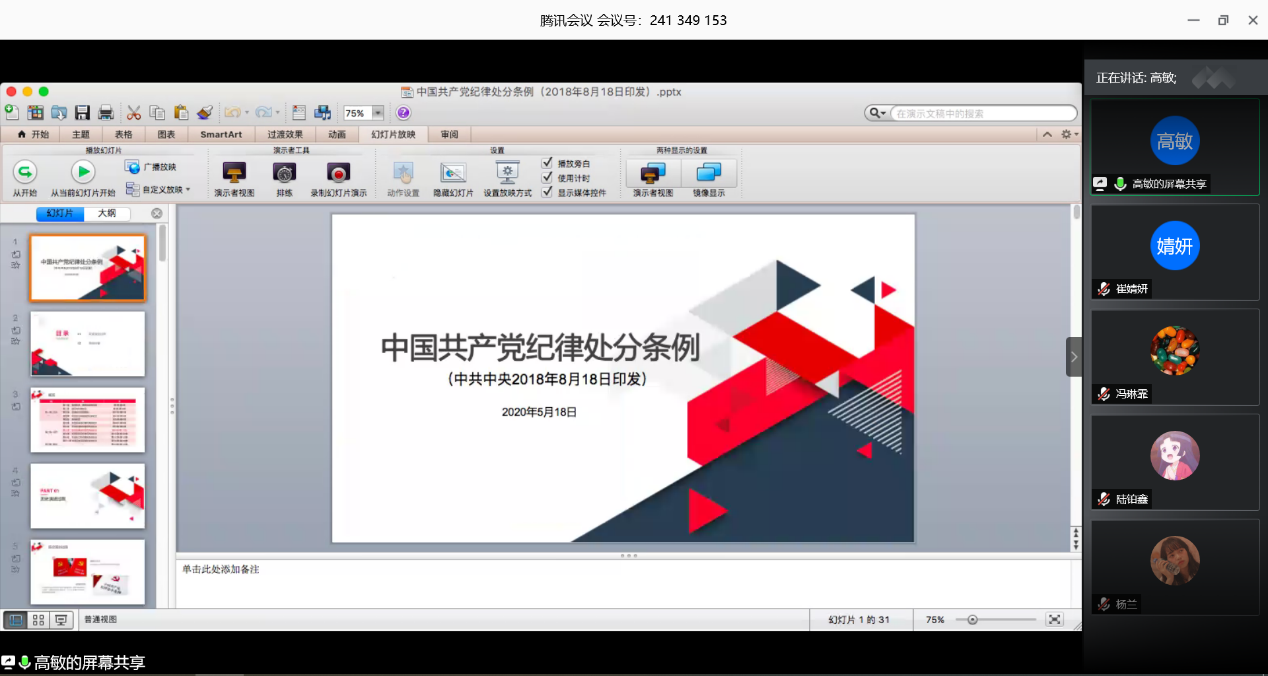This screenshot has width=1268, height=676.
Task: Select slide 3 thumbnail in the panel
Action: point(87,419)
